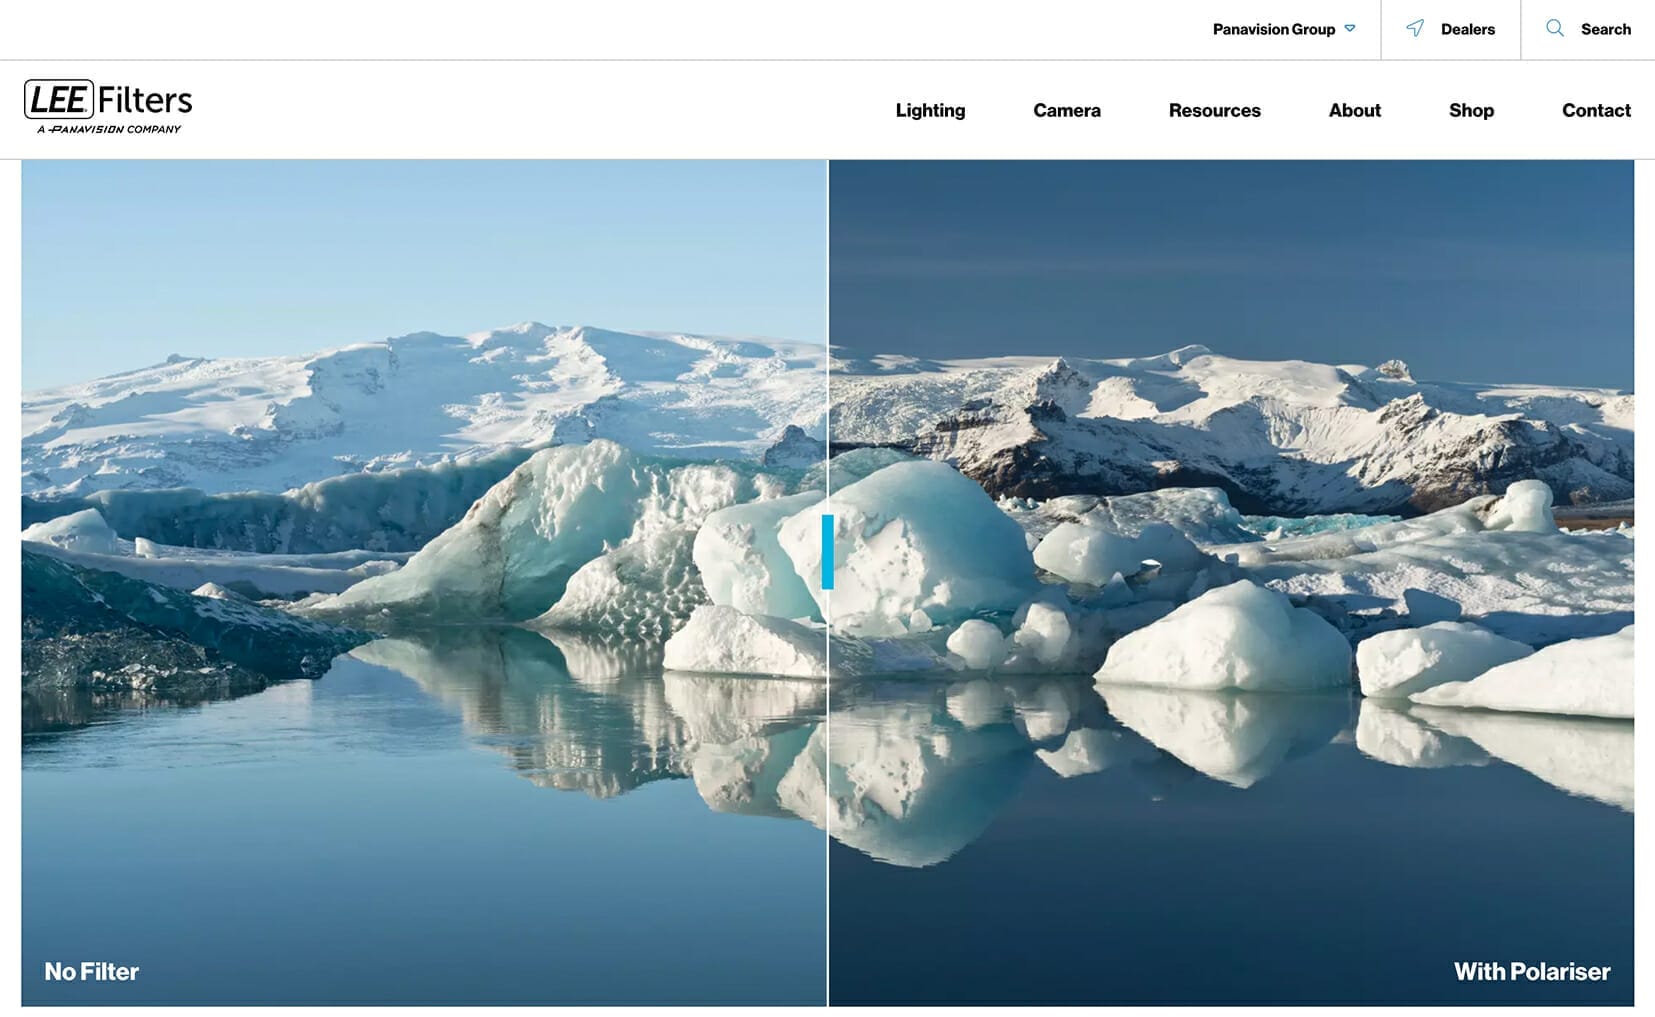Click the With Polariser label

click(x=1531, y=971)
